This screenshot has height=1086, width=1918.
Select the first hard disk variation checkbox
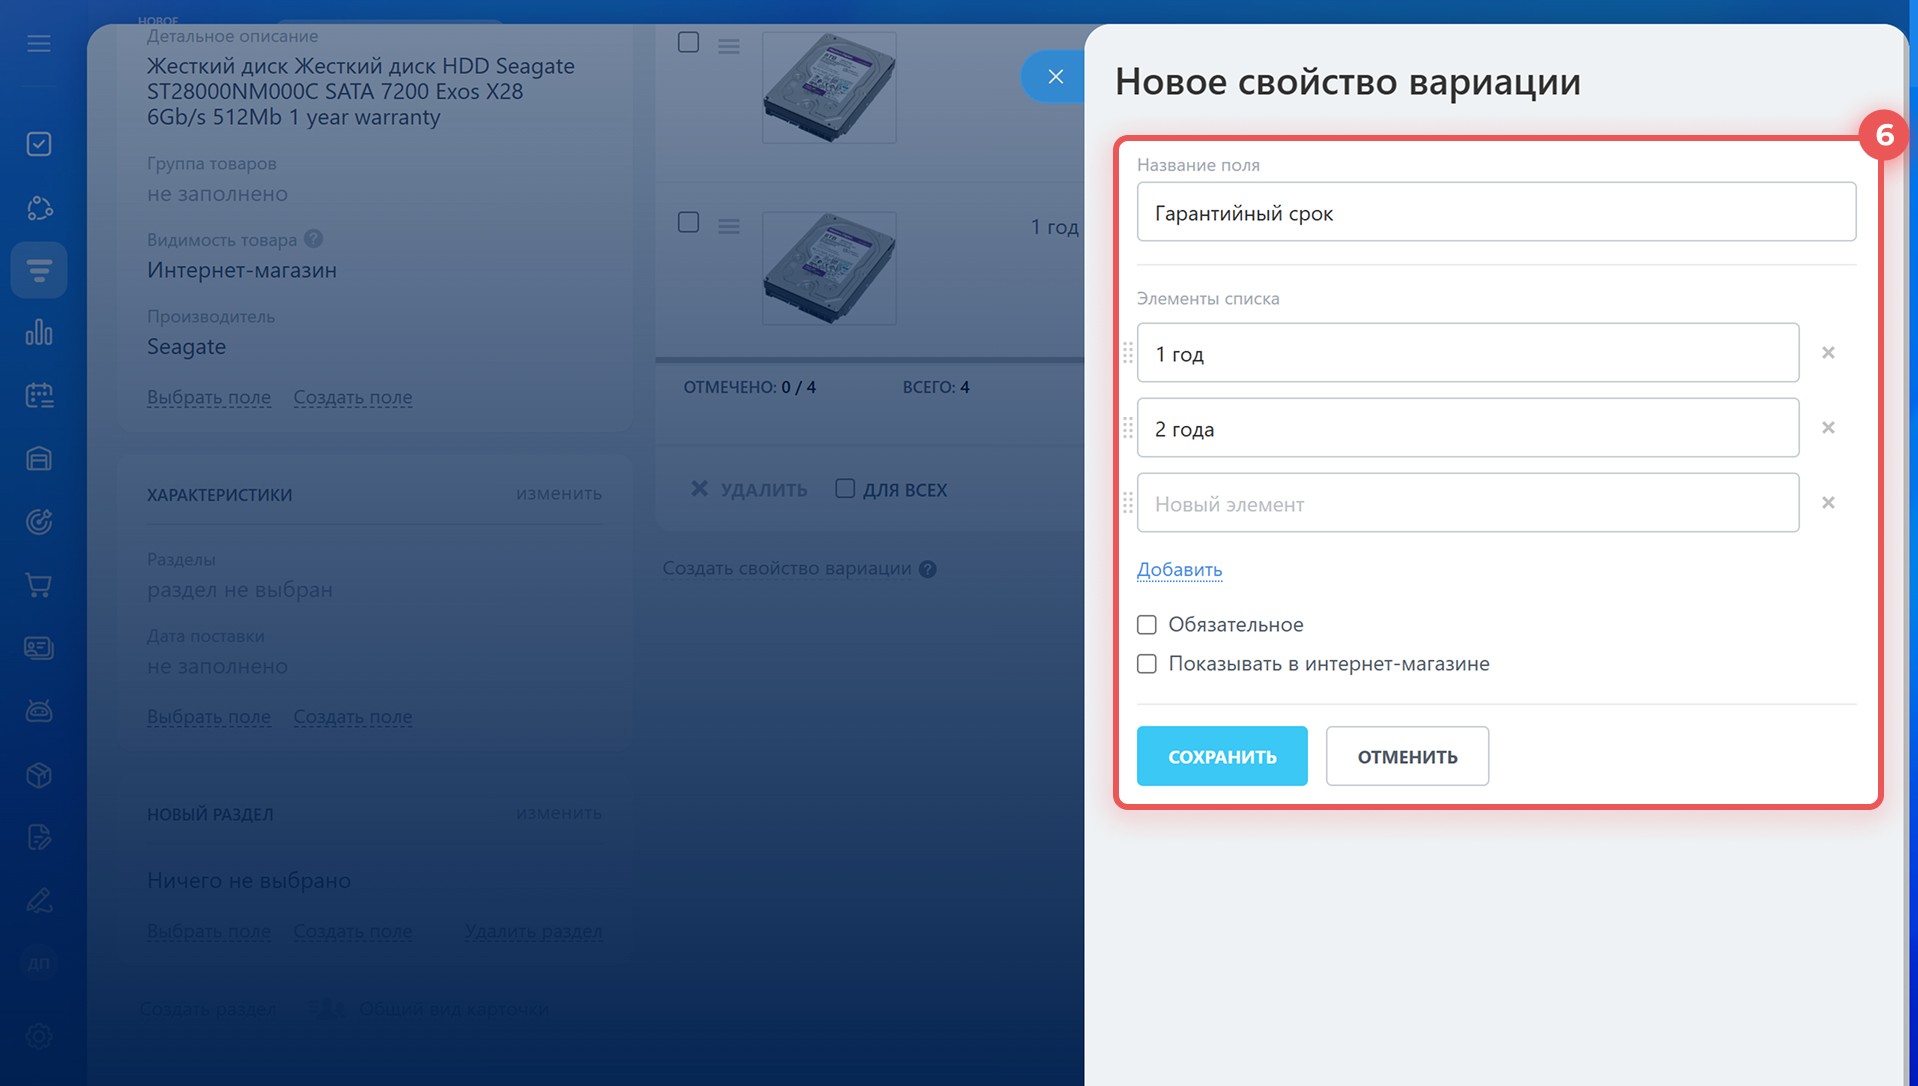(688, 42)
